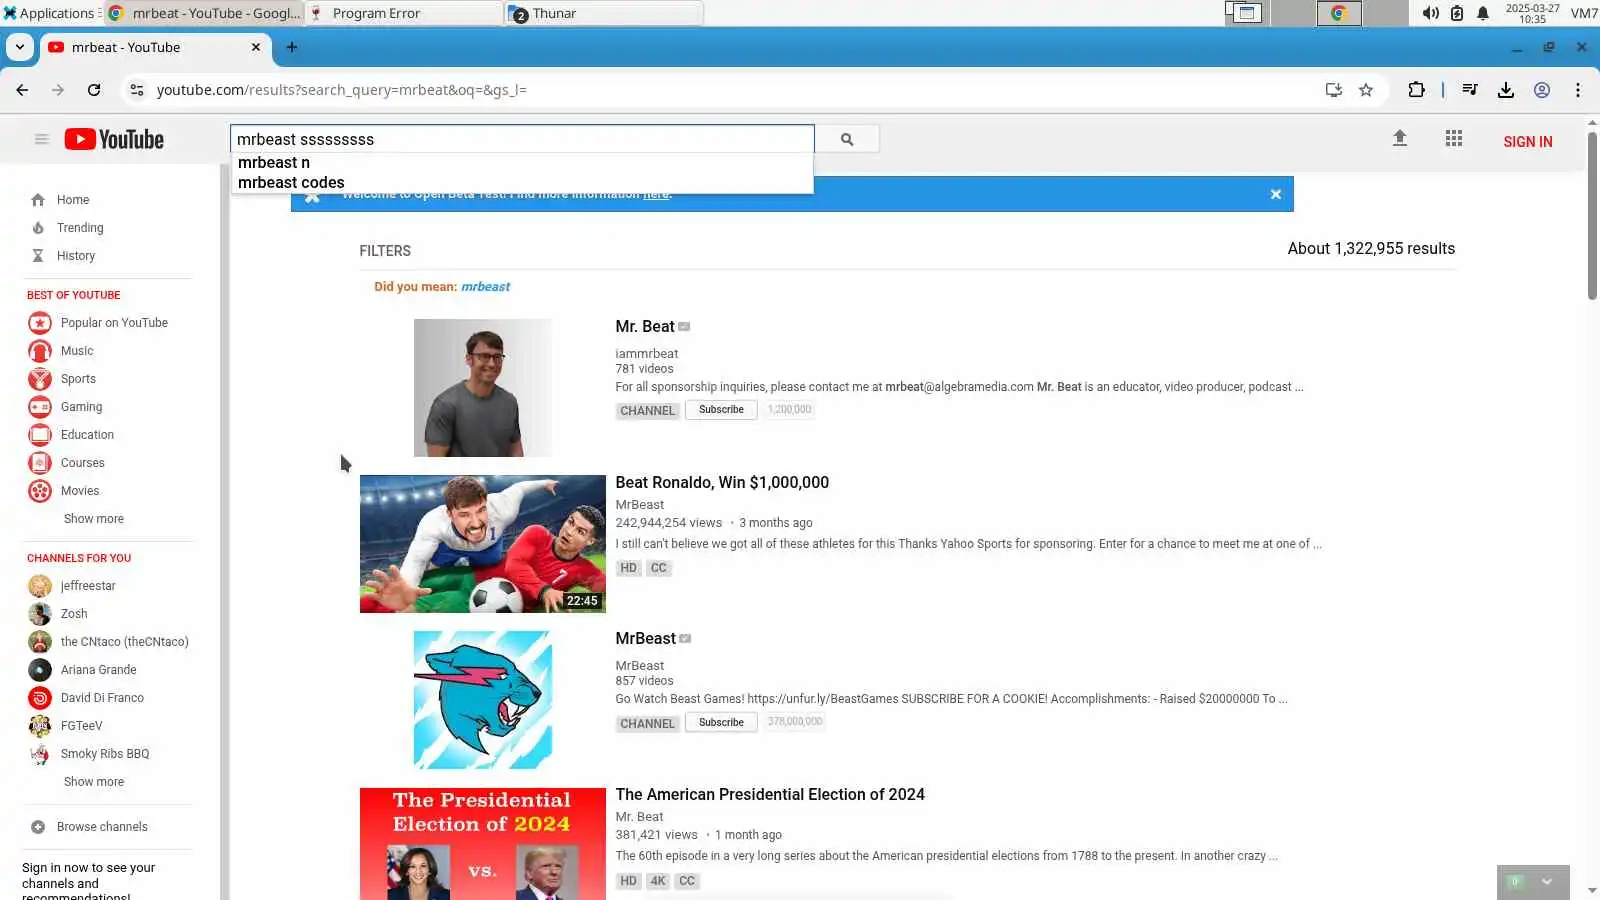1600x900 pixels.
Task: Open the Mr. Beat channel title
Action: 645,327
